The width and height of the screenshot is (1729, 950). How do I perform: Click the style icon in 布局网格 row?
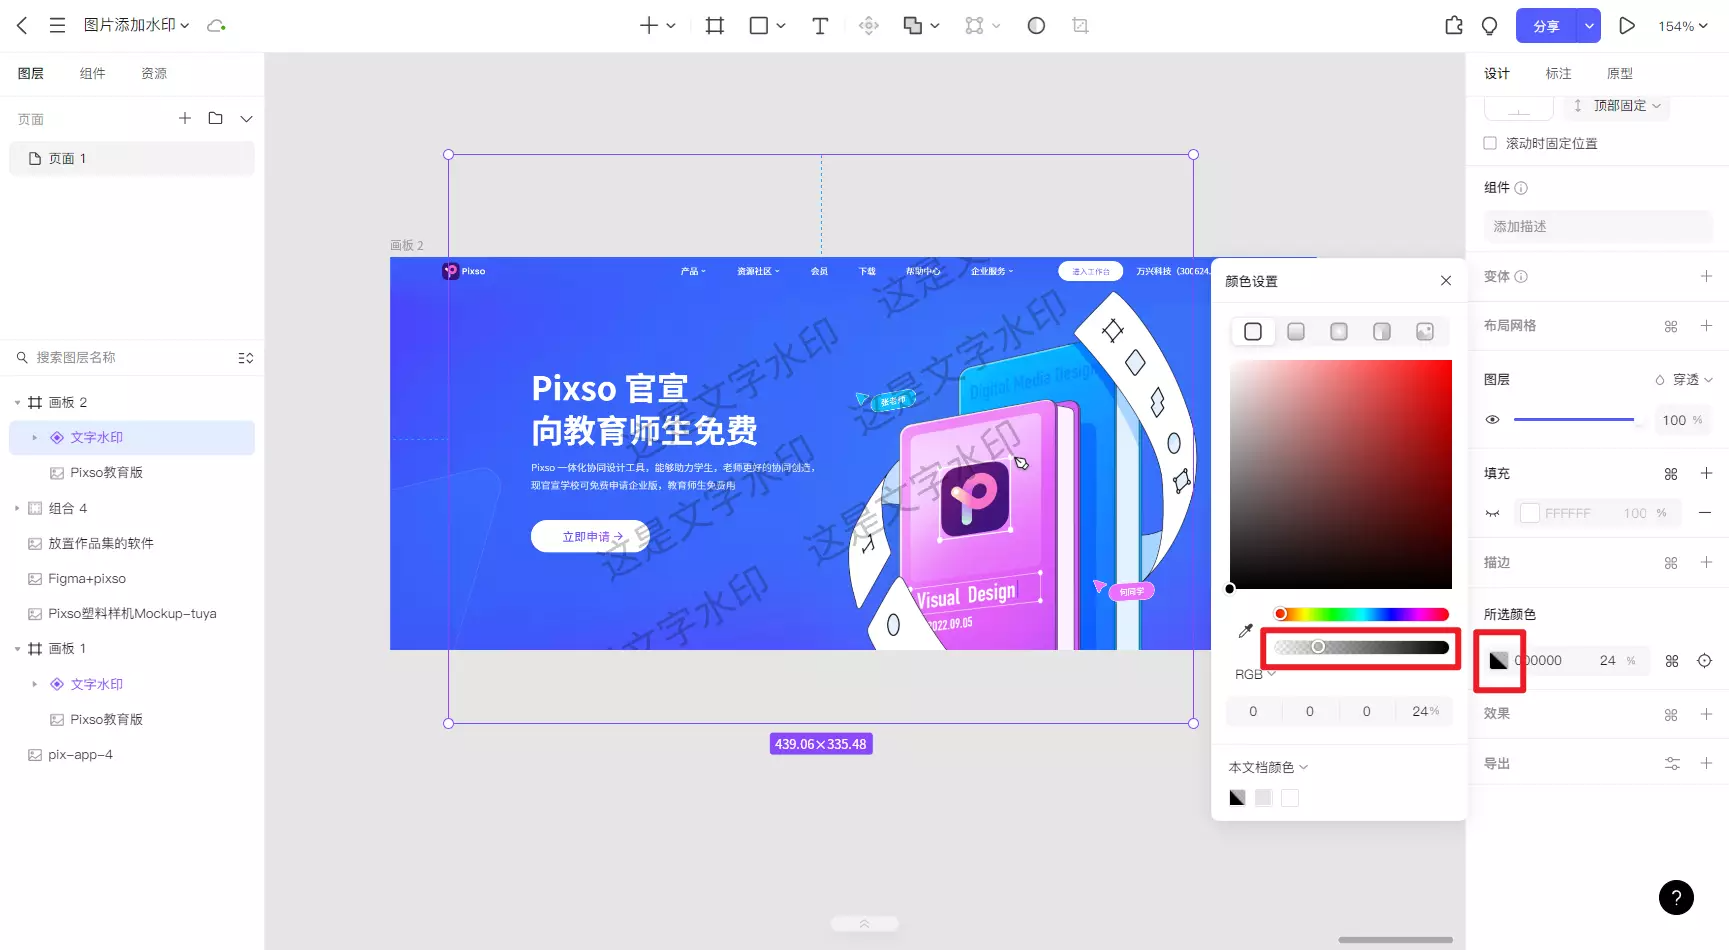tap(1671, 326)
